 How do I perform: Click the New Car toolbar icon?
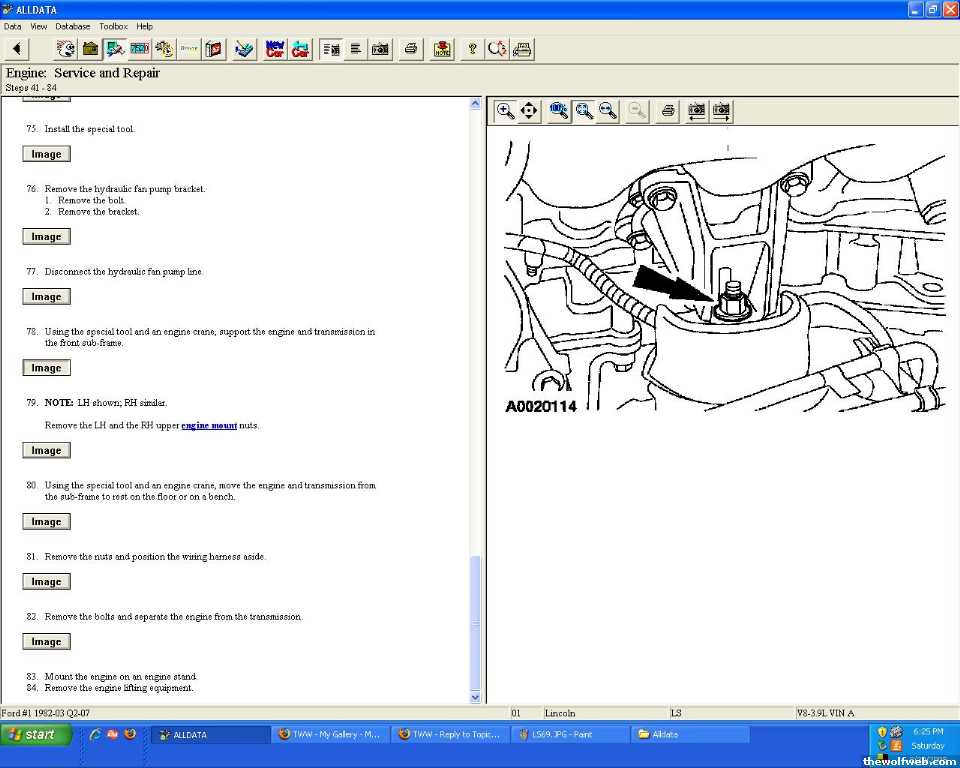(275, 49)
